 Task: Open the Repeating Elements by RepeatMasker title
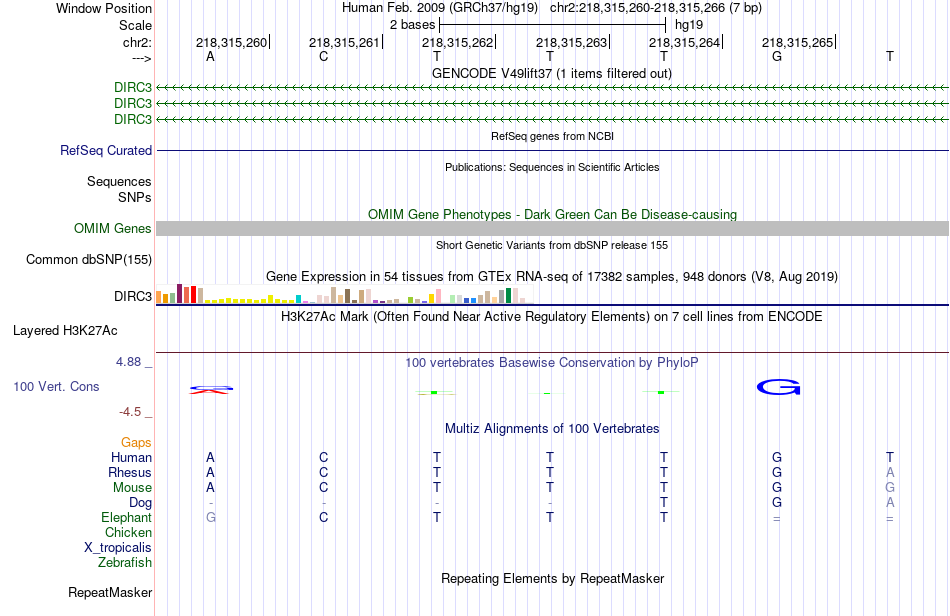pos(552,578)
